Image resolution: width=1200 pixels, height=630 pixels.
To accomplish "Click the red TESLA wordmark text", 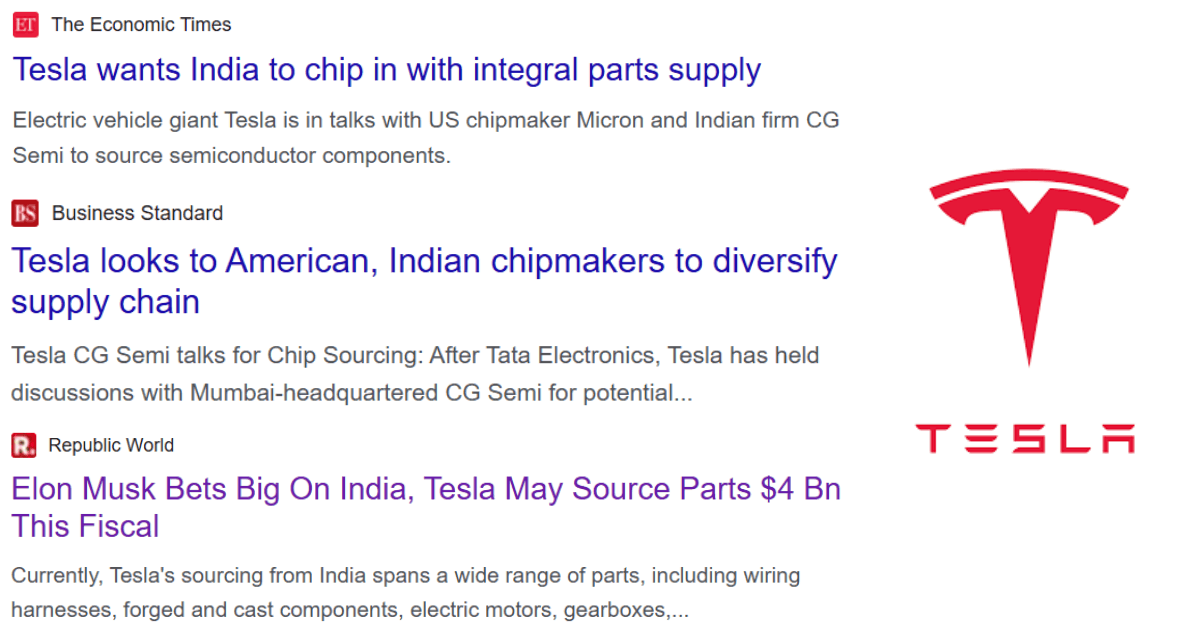I will (x=1025, y=439).
